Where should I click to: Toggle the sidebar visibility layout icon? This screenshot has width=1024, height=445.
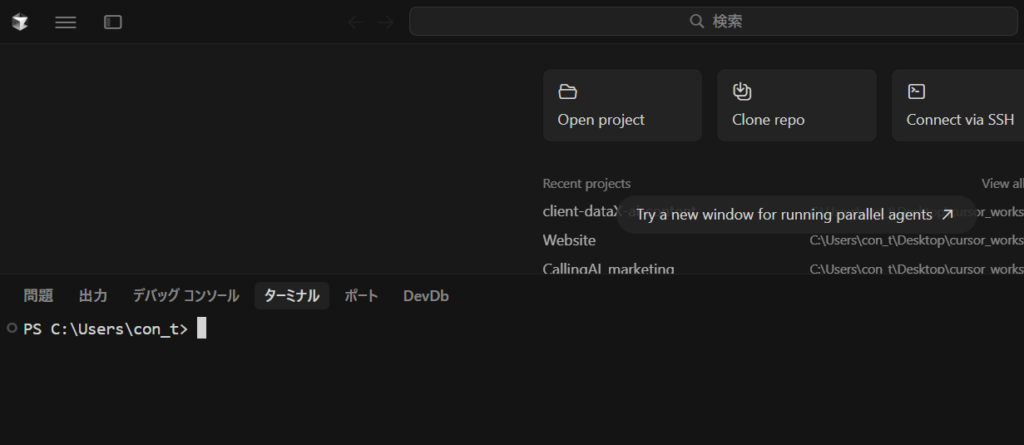pos(113,22)
